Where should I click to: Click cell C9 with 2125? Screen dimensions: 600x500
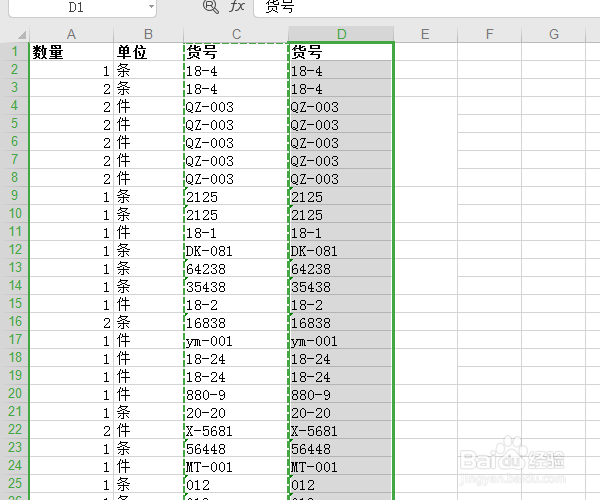pos(236,196)
